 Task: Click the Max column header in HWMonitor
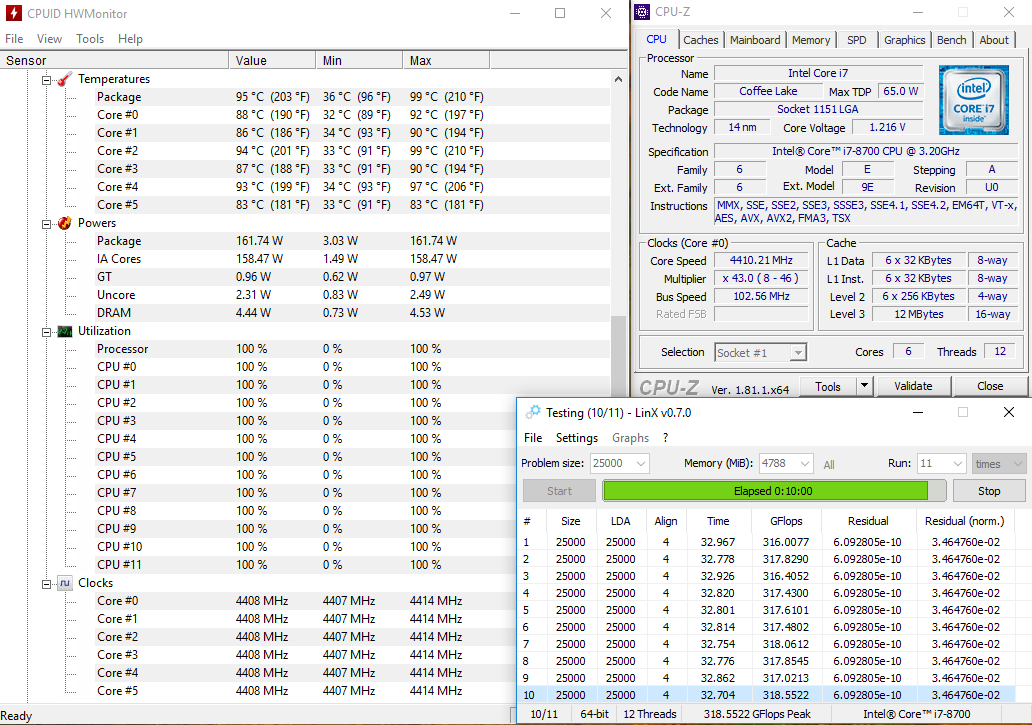click(x=446, y=61)
